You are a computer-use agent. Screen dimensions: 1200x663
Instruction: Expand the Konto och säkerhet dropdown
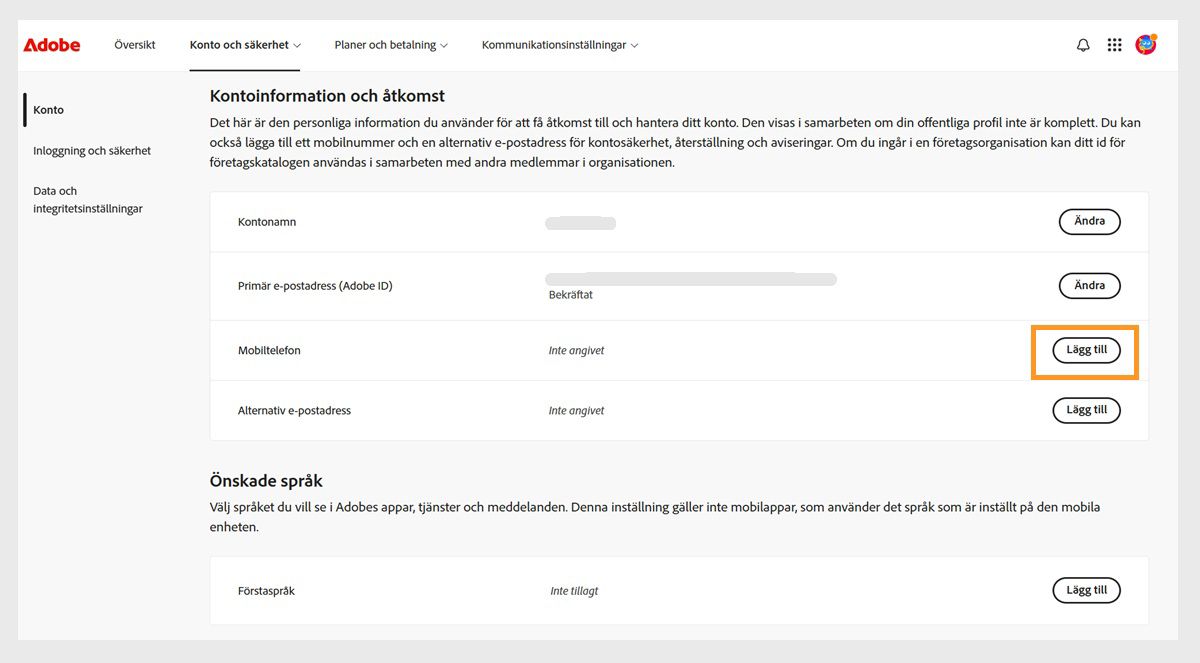(244, 44)
